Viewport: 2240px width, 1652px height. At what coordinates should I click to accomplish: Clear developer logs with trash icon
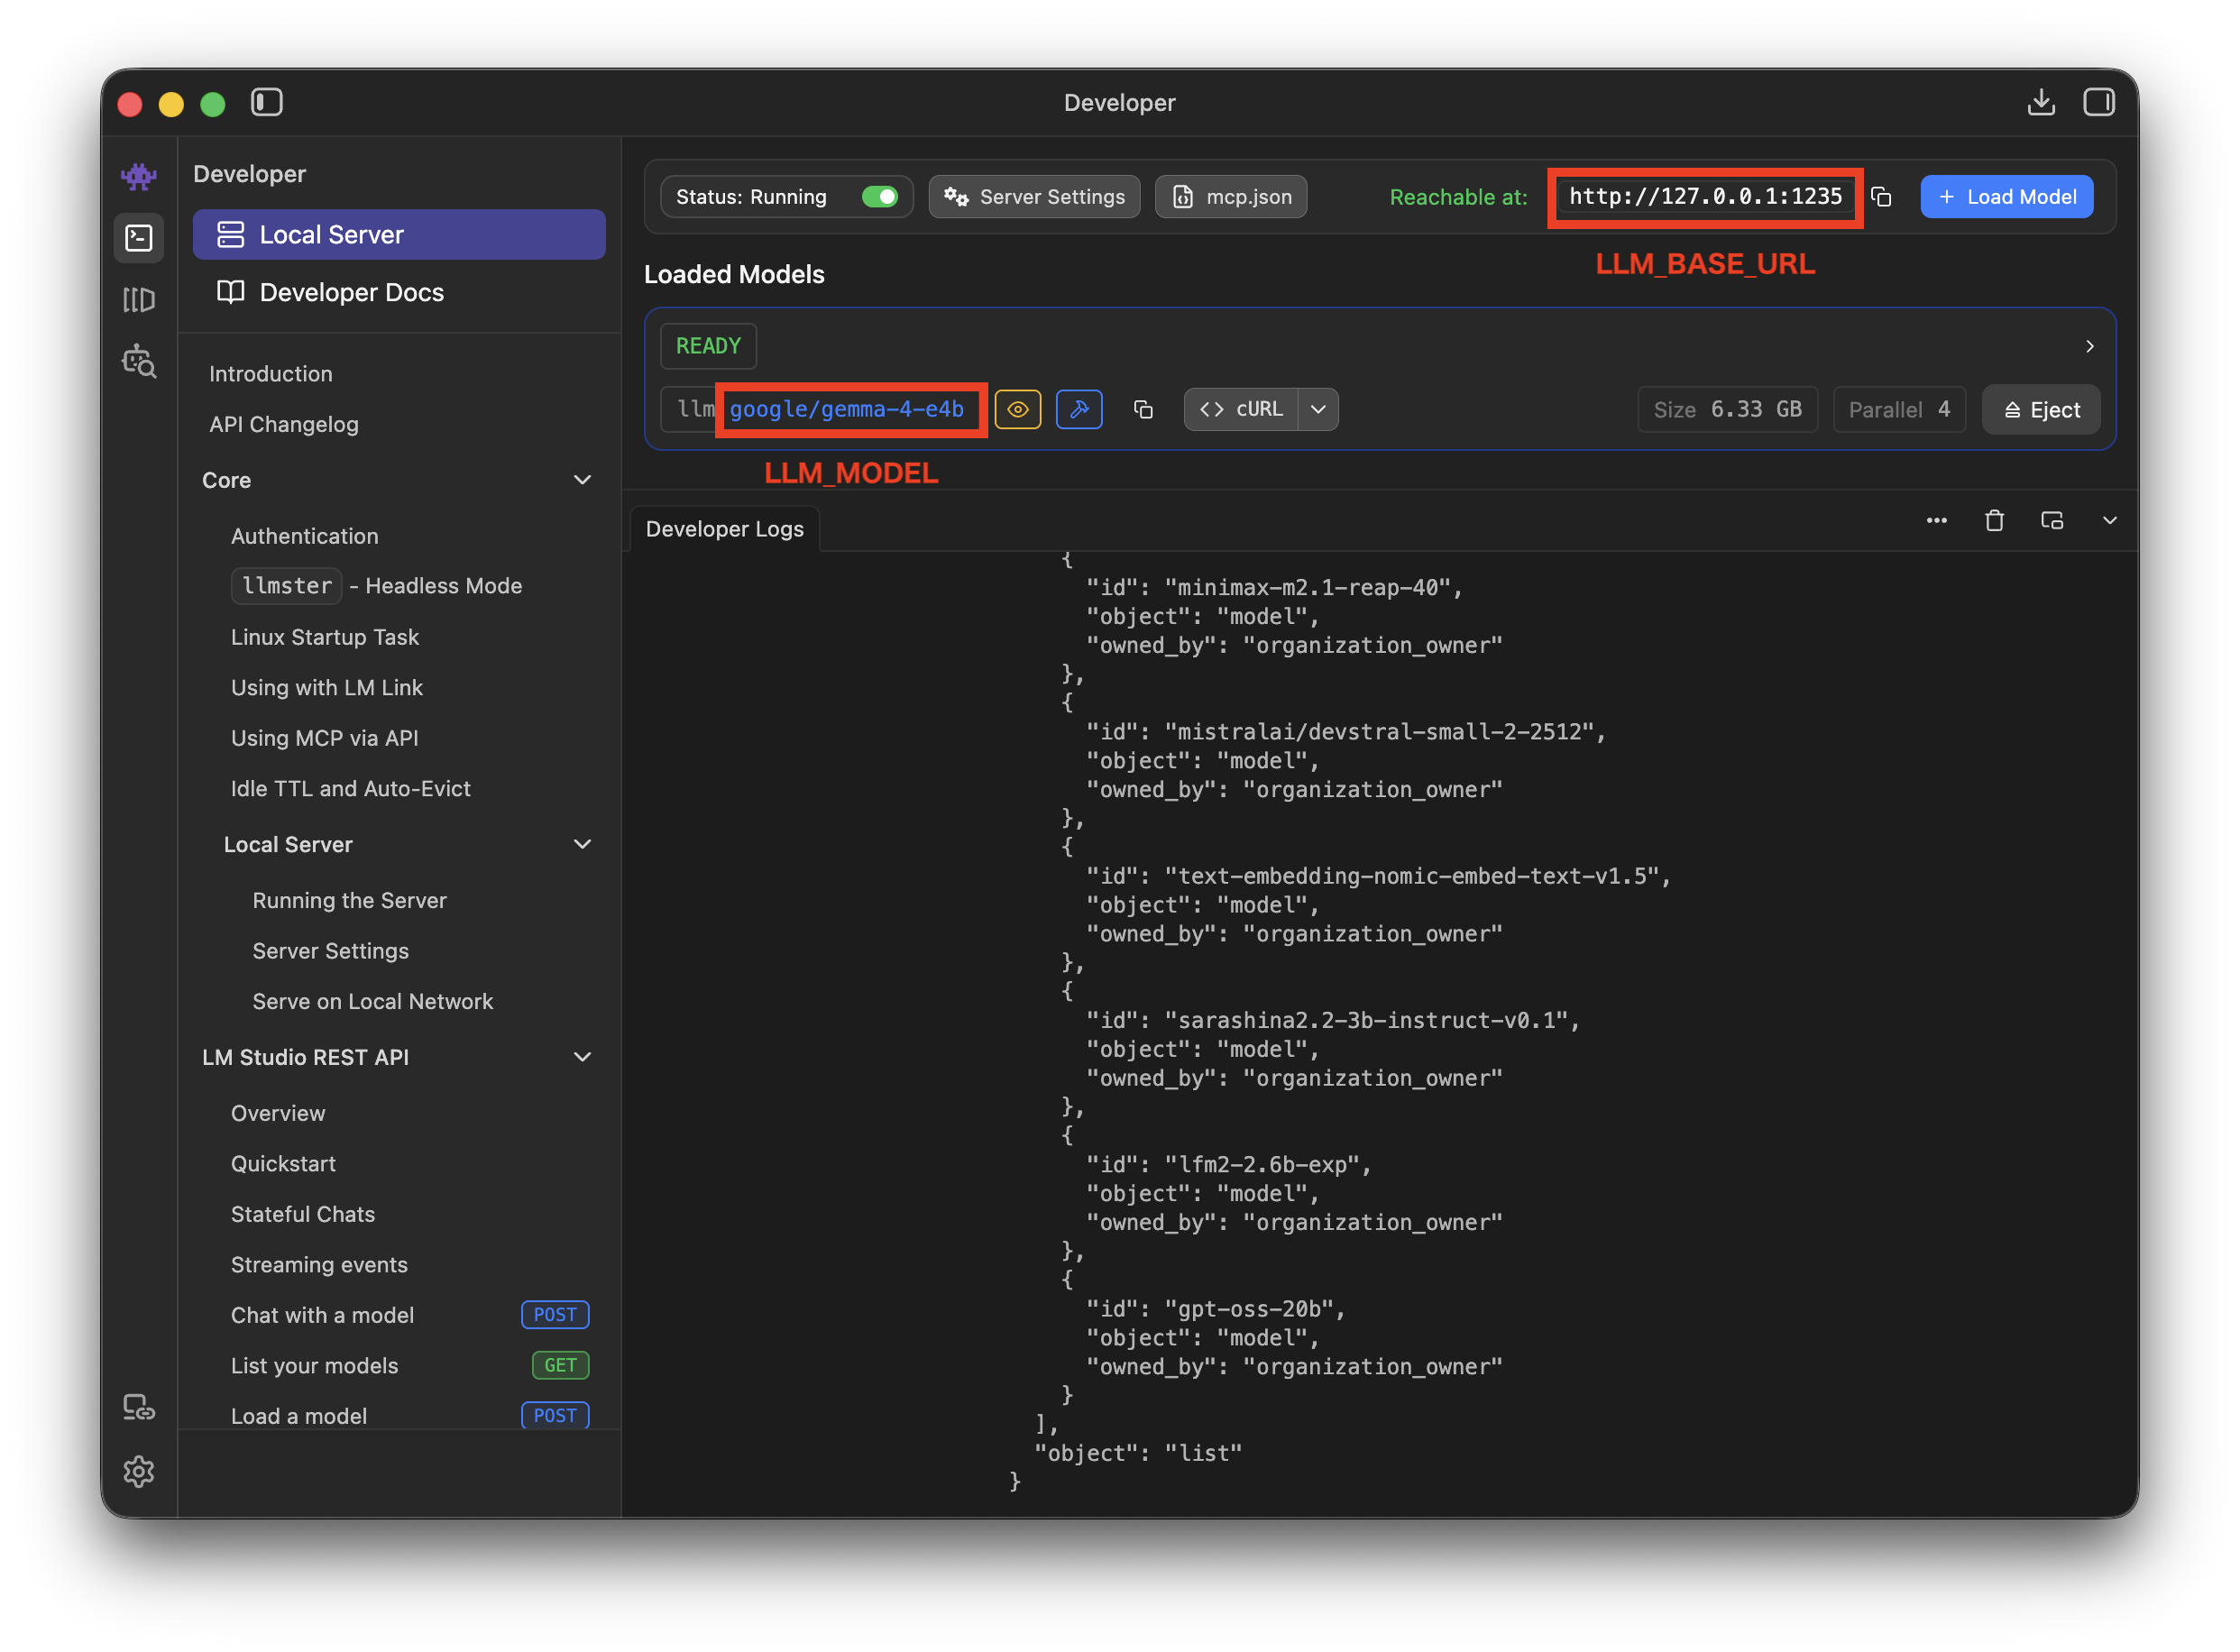point(1994,520)
